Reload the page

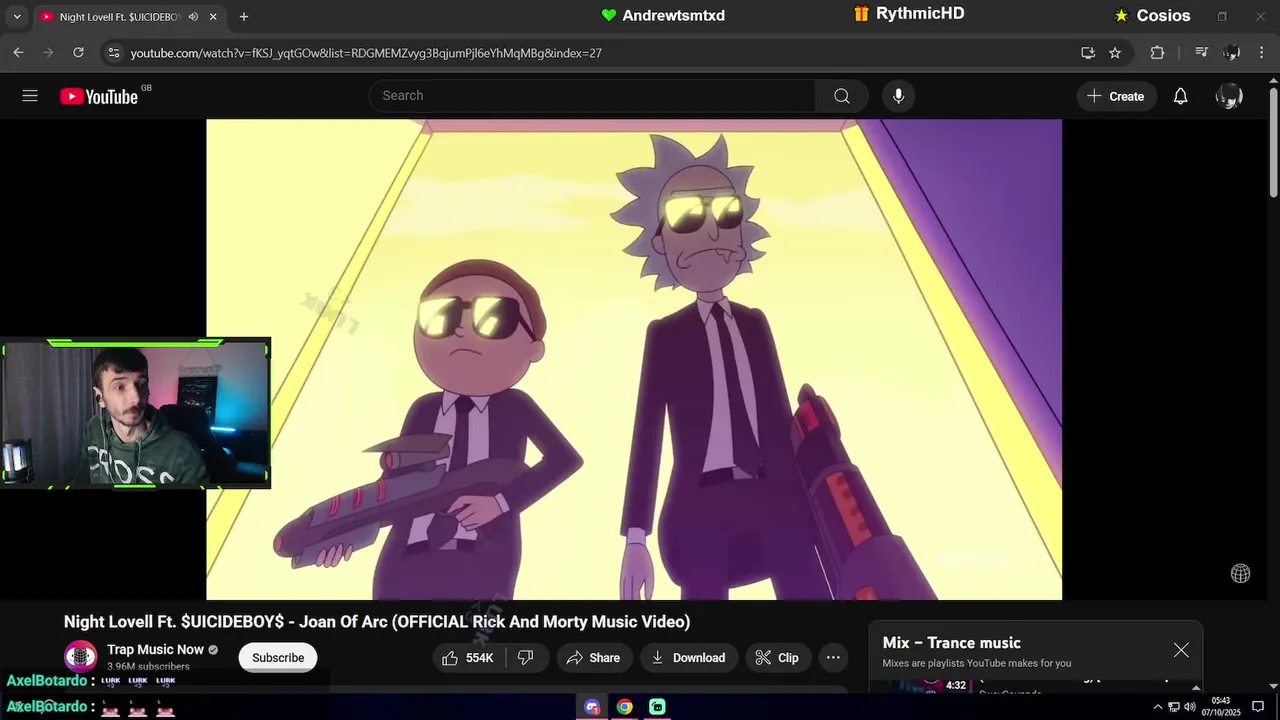pyautogui.click(x=78, y=53)
